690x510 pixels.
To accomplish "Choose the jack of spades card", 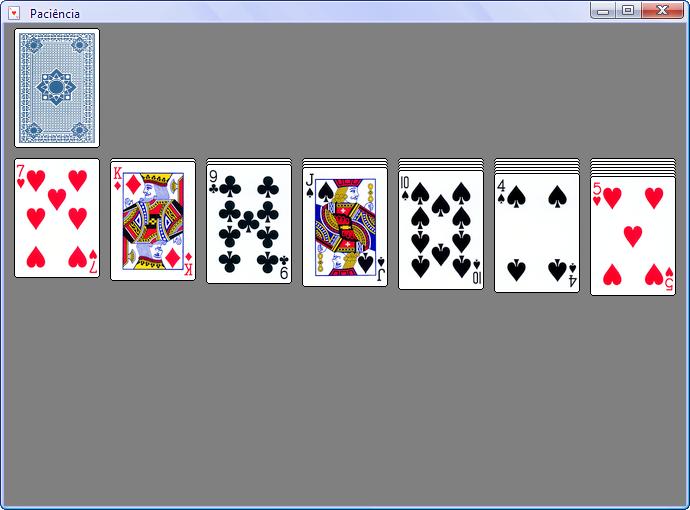I will coord(345,227).
